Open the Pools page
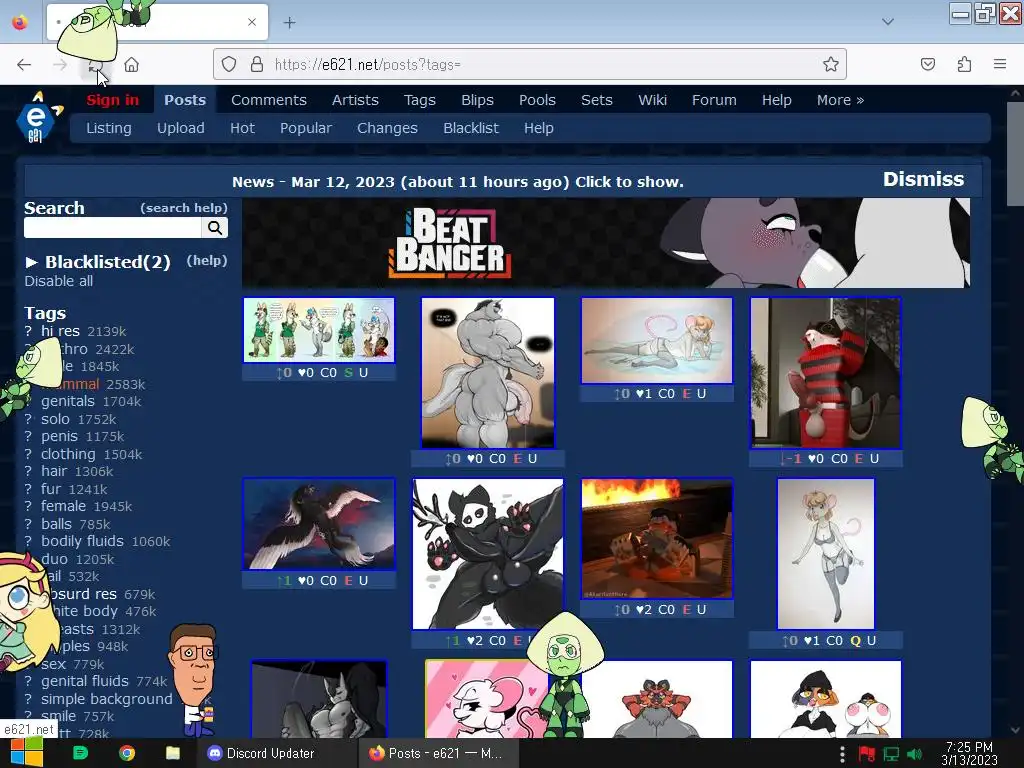1024x768 pixels. tap(537, 100)
